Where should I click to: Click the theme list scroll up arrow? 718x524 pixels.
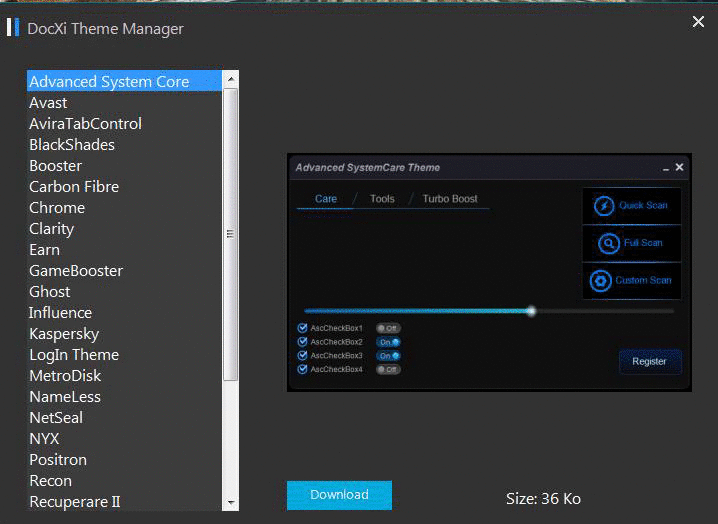pyautogui.click(x=231, y=79)
